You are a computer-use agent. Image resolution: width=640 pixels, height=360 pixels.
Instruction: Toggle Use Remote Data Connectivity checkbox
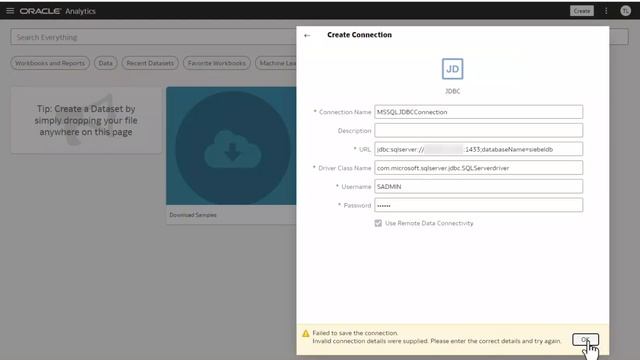pyautogui.click(x=378, y=223)
